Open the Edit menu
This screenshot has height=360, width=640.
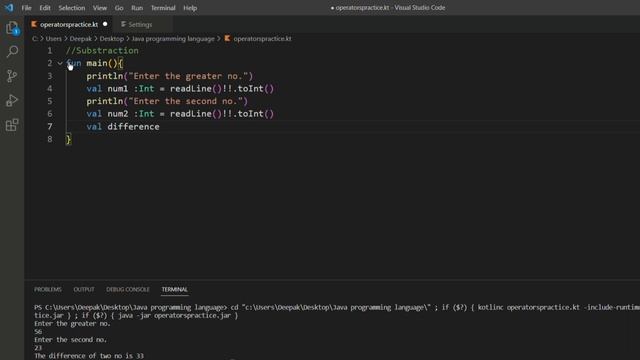tap(45, 8)
